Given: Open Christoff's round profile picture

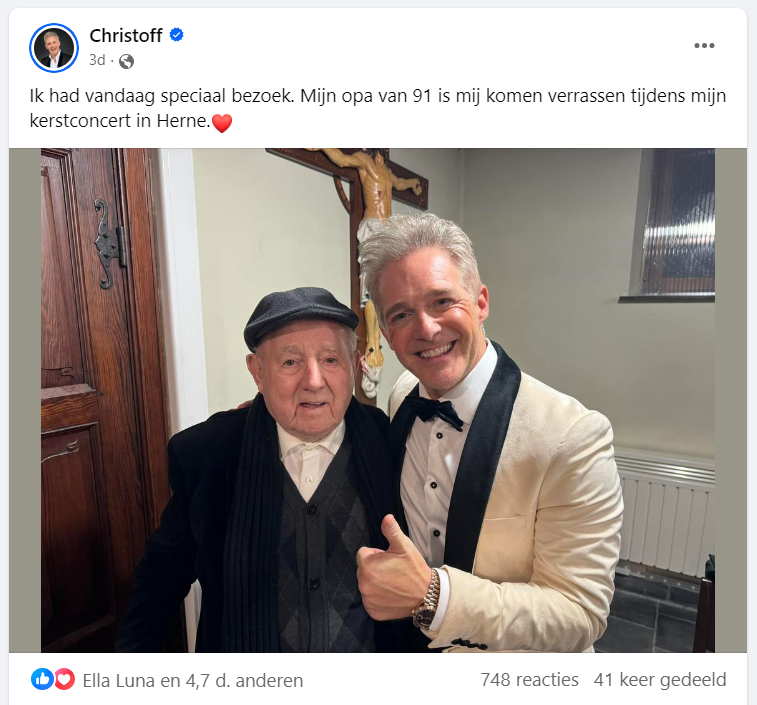Looking at the screenshot, I should click(54, 48).
